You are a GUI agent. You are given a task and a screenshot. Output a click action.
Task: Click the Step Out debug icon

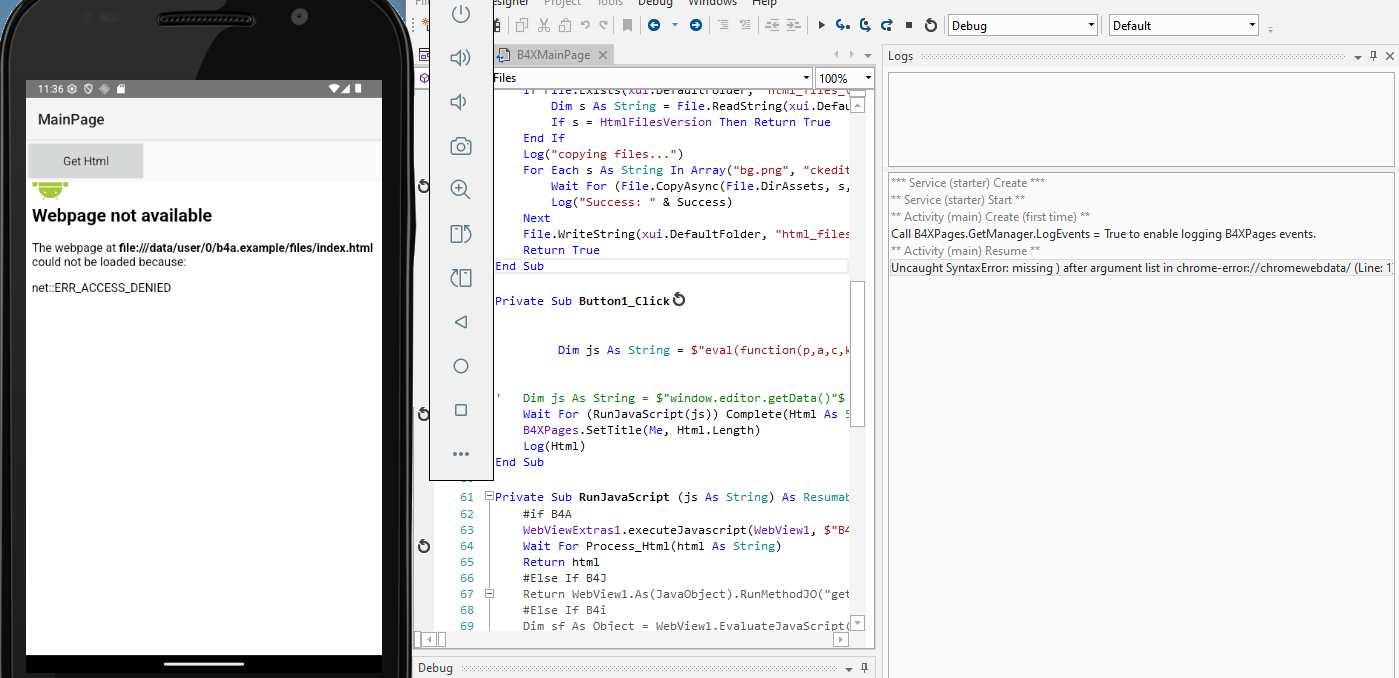[x=887, y=25]
